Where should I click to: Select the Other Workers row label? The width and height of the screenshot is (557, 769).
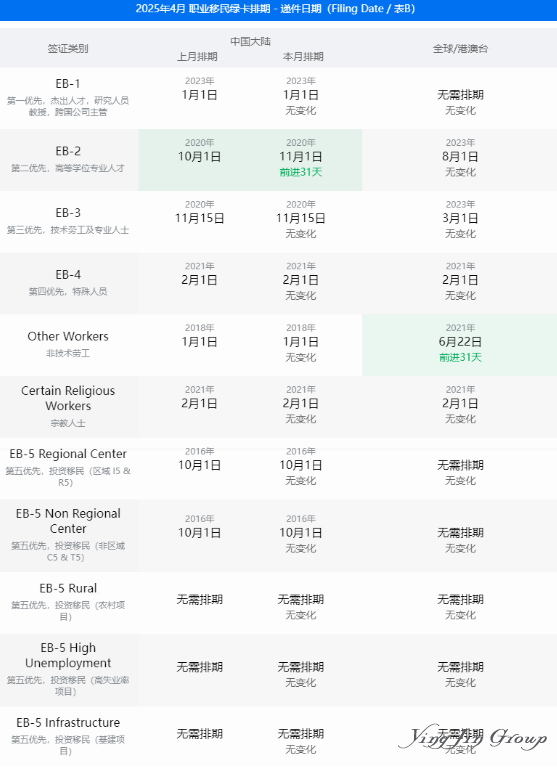(x=68, y=336)
